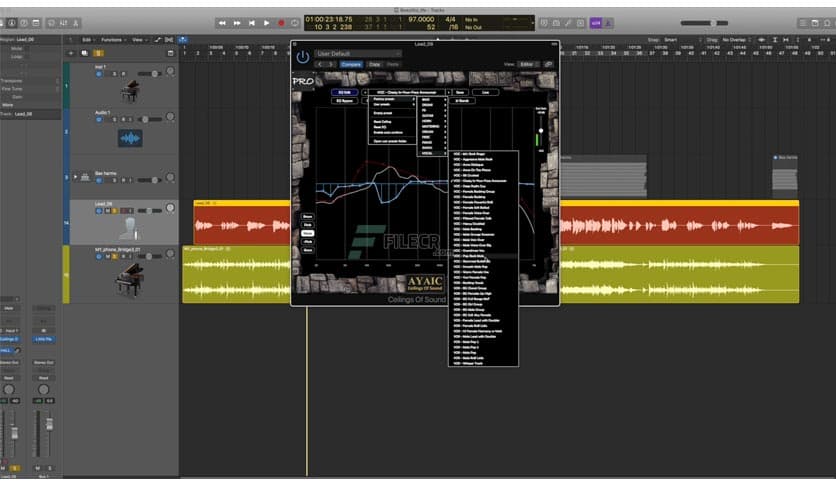Click the Fast Forward transport button

point(237,23)
